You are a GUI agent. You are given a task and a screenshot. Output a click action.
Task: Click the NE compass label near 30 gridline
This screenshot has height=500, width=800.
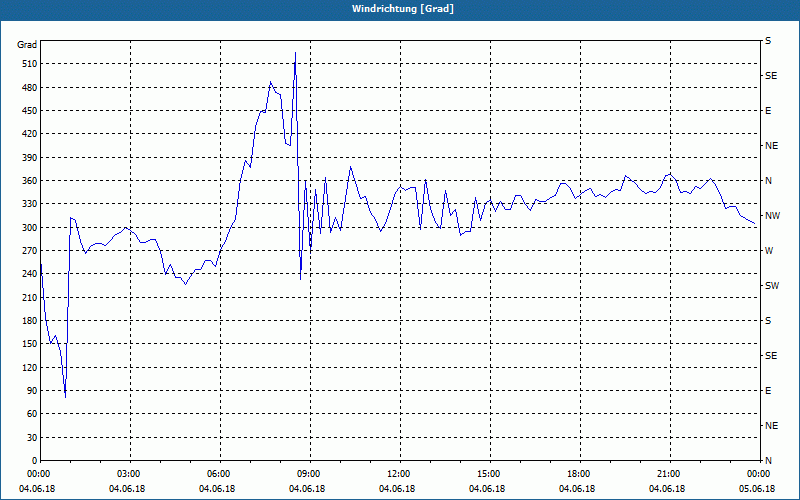click(x=772, y=426)
